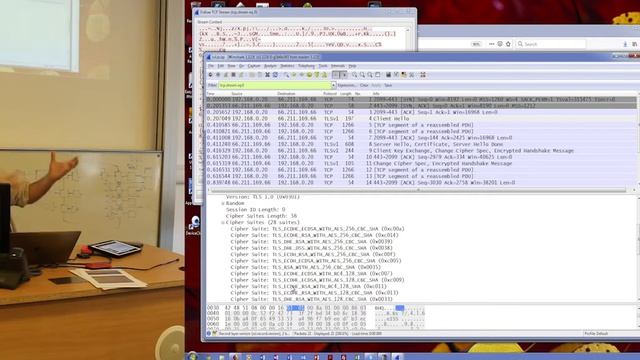Image resolution: width=640 pixels, height=360 pixels.
Task: Select the Client Hello packet row
Action: [421, 118]
